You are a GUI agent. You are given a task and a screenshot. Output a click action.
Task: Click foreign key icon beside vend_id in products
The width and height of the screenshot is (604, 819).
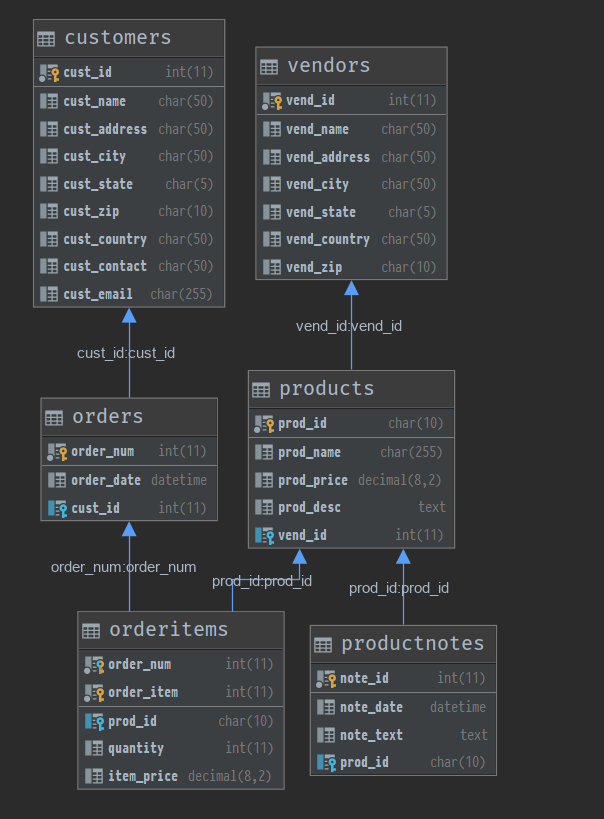(264, 535)
